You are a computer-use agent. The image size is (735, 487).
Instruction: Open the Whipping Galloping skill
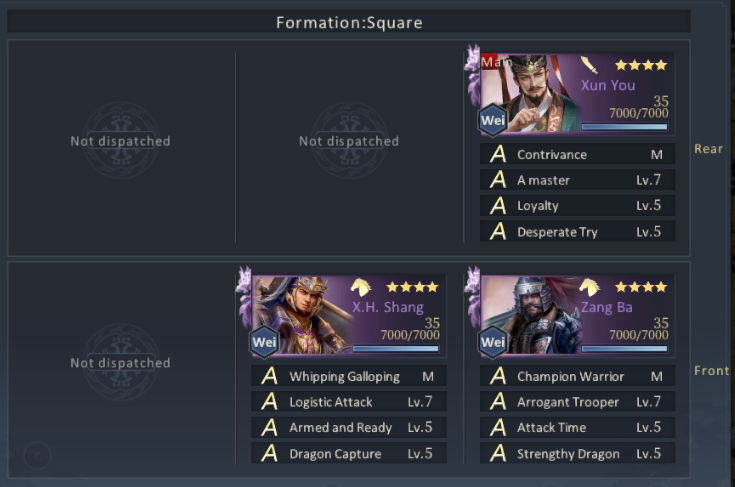[x=349, y=376]
